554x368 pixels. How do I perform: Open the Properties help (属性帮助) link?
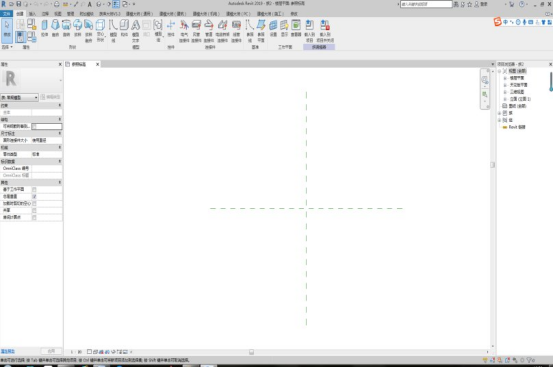click(x=8, y=351)
